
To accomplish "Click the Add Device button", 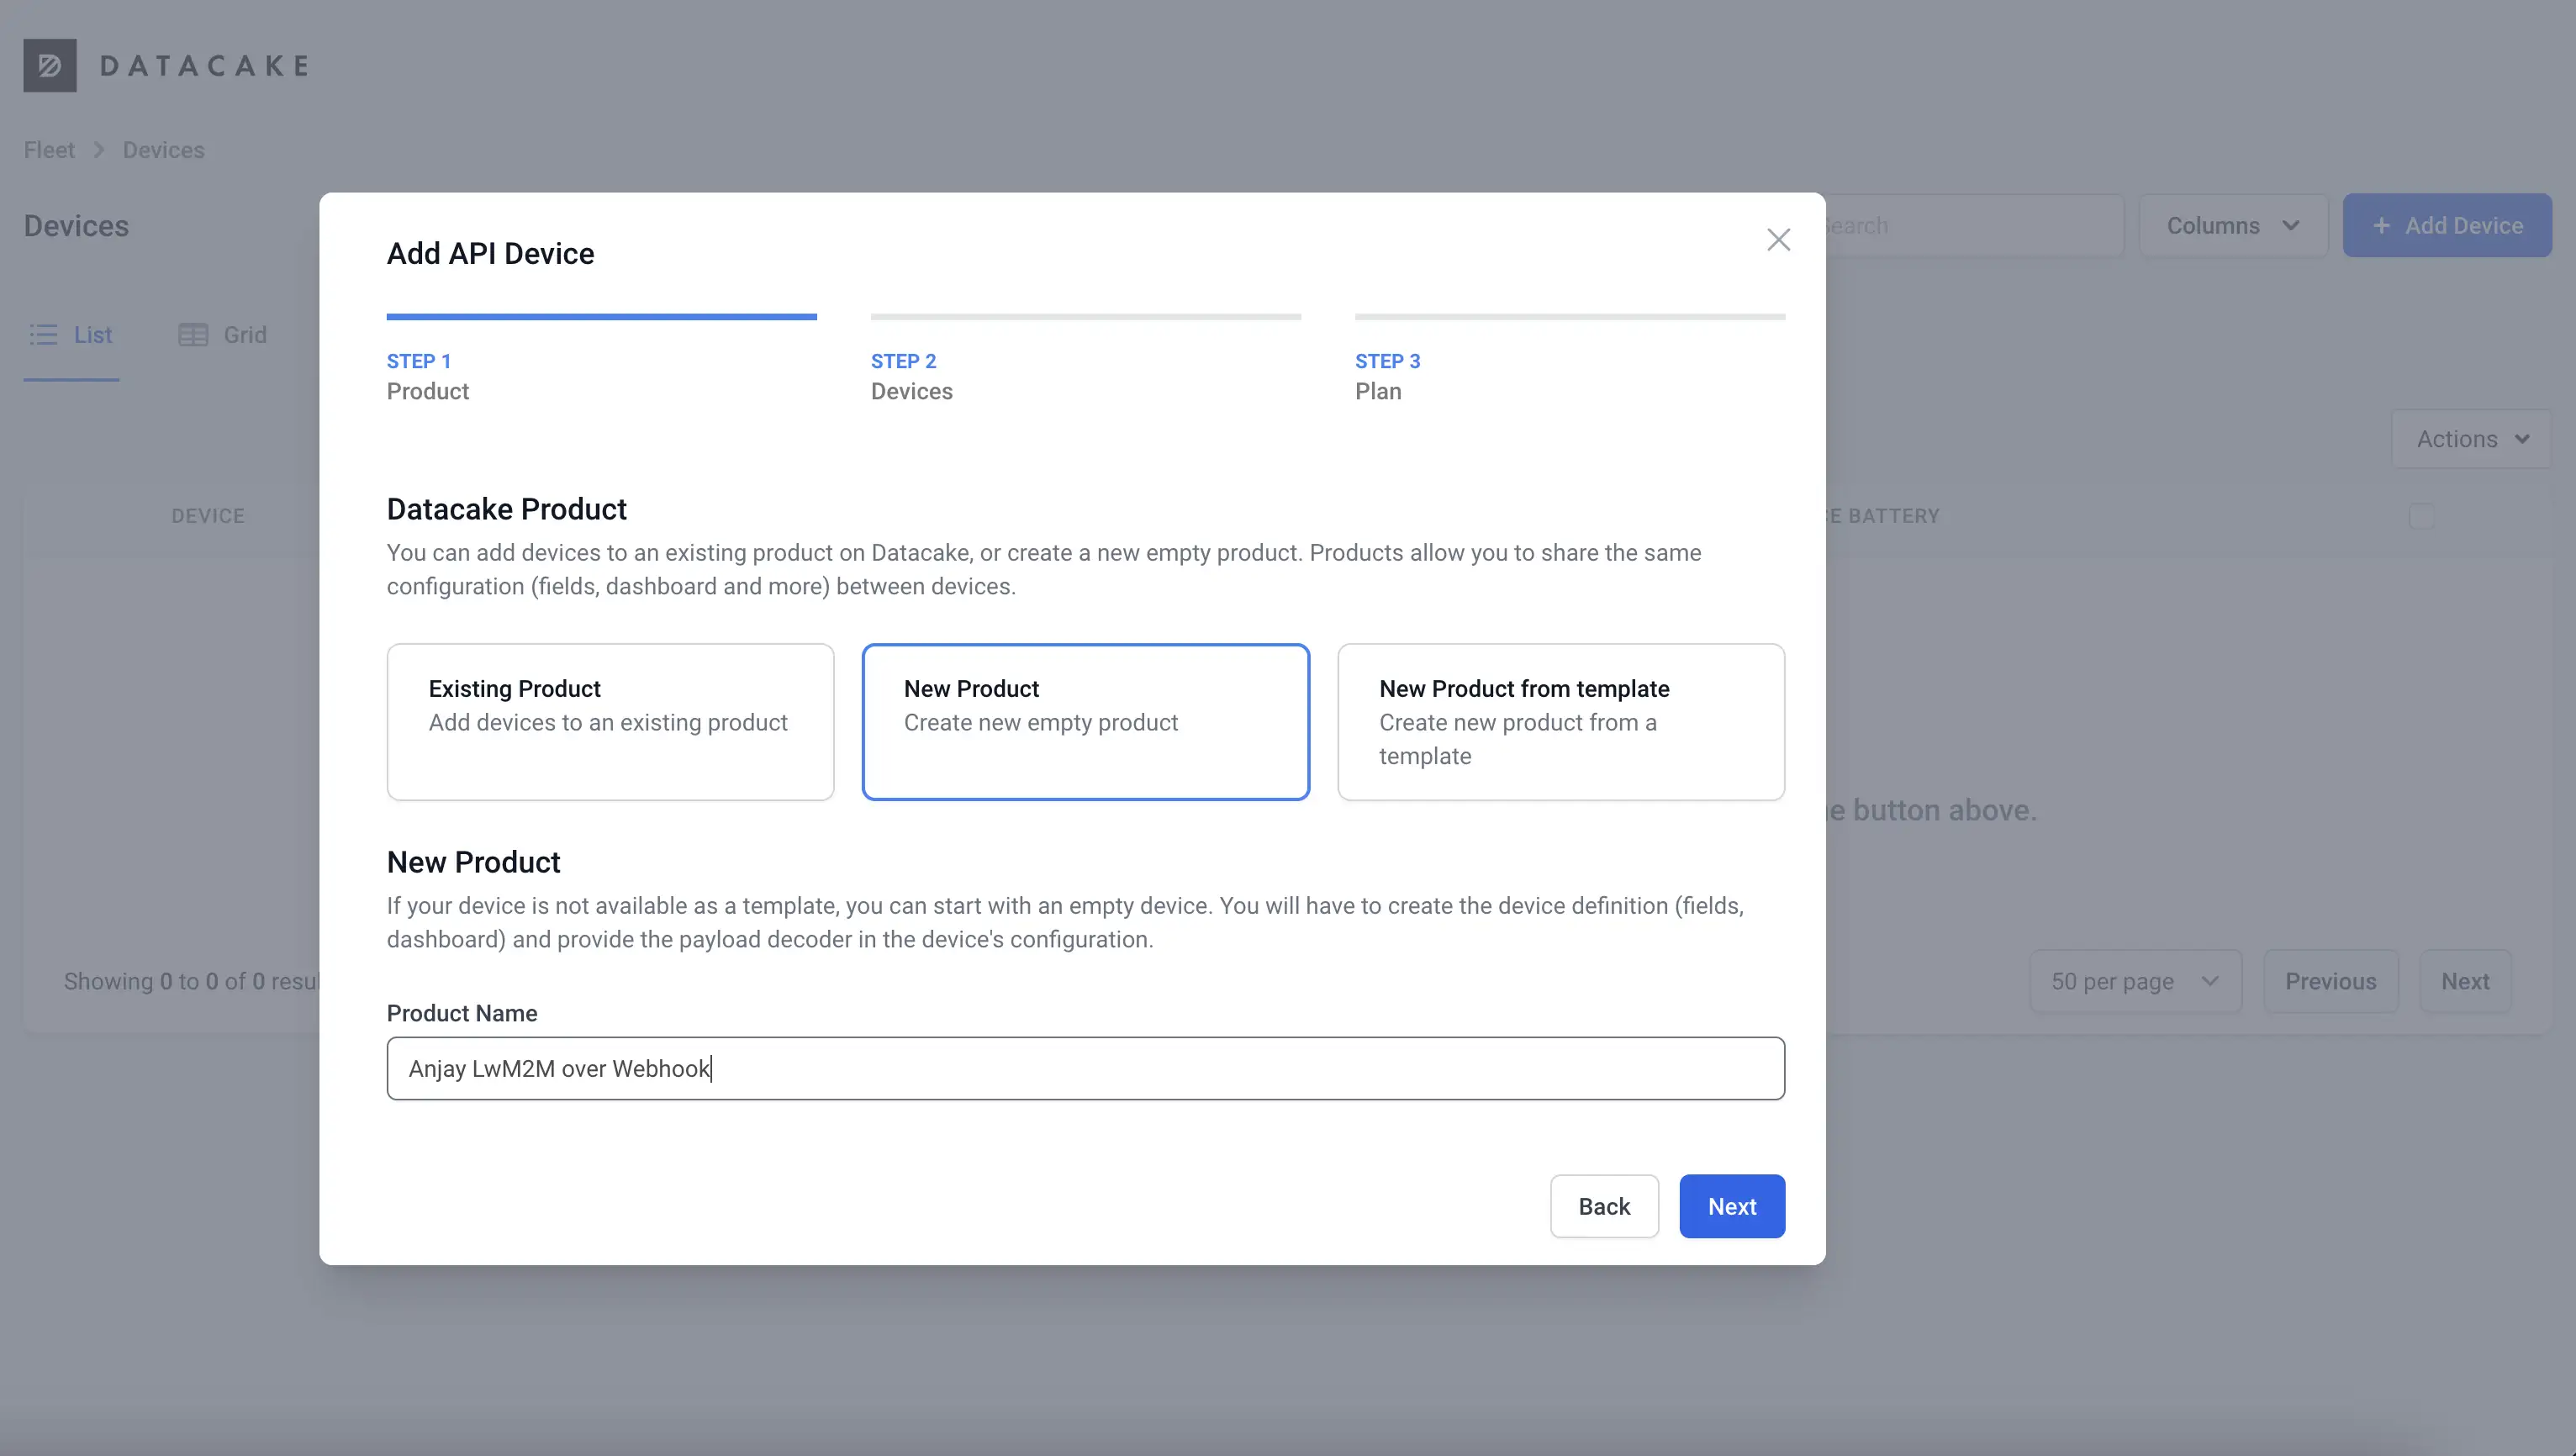I will click(2447, 226).
